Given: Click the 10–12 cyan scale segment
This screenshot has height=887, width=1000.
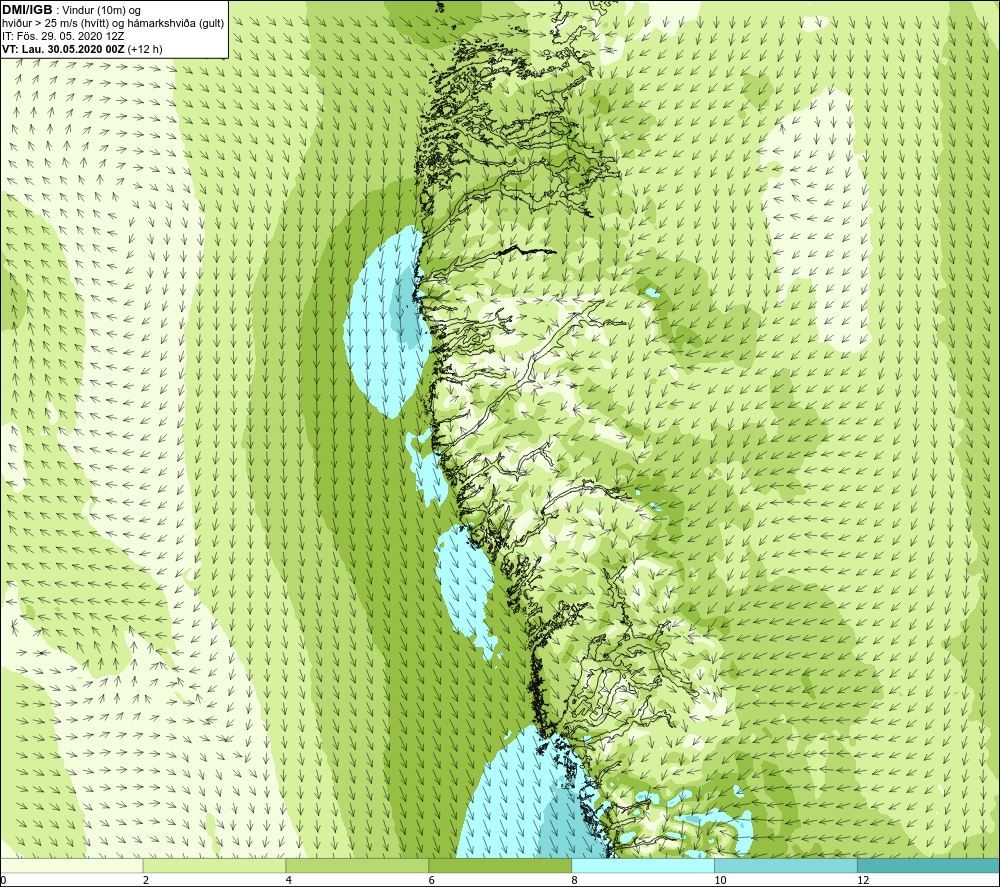Looking at the screenshot, I should pyautogui.click(x=786, y=865).
